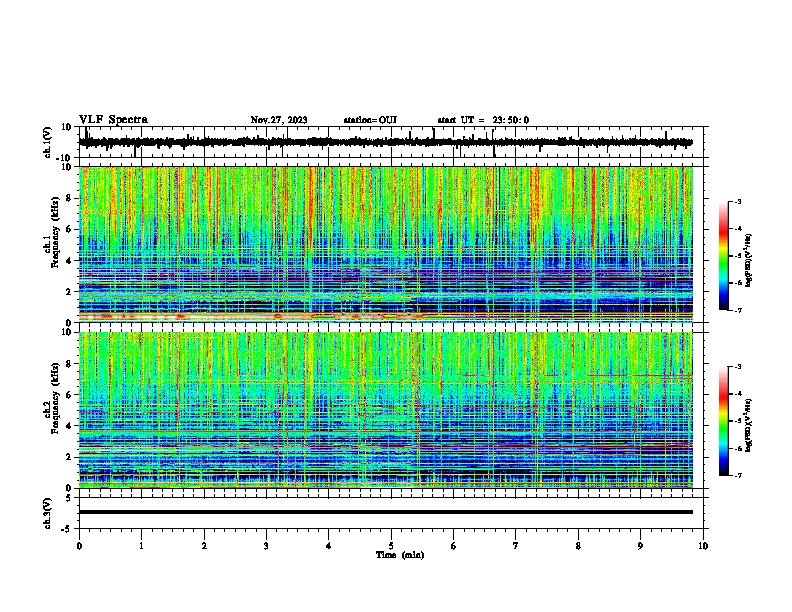Click time axis tick label "6"
The width and height of the screenshot is (792, 612).
point(454,546)
